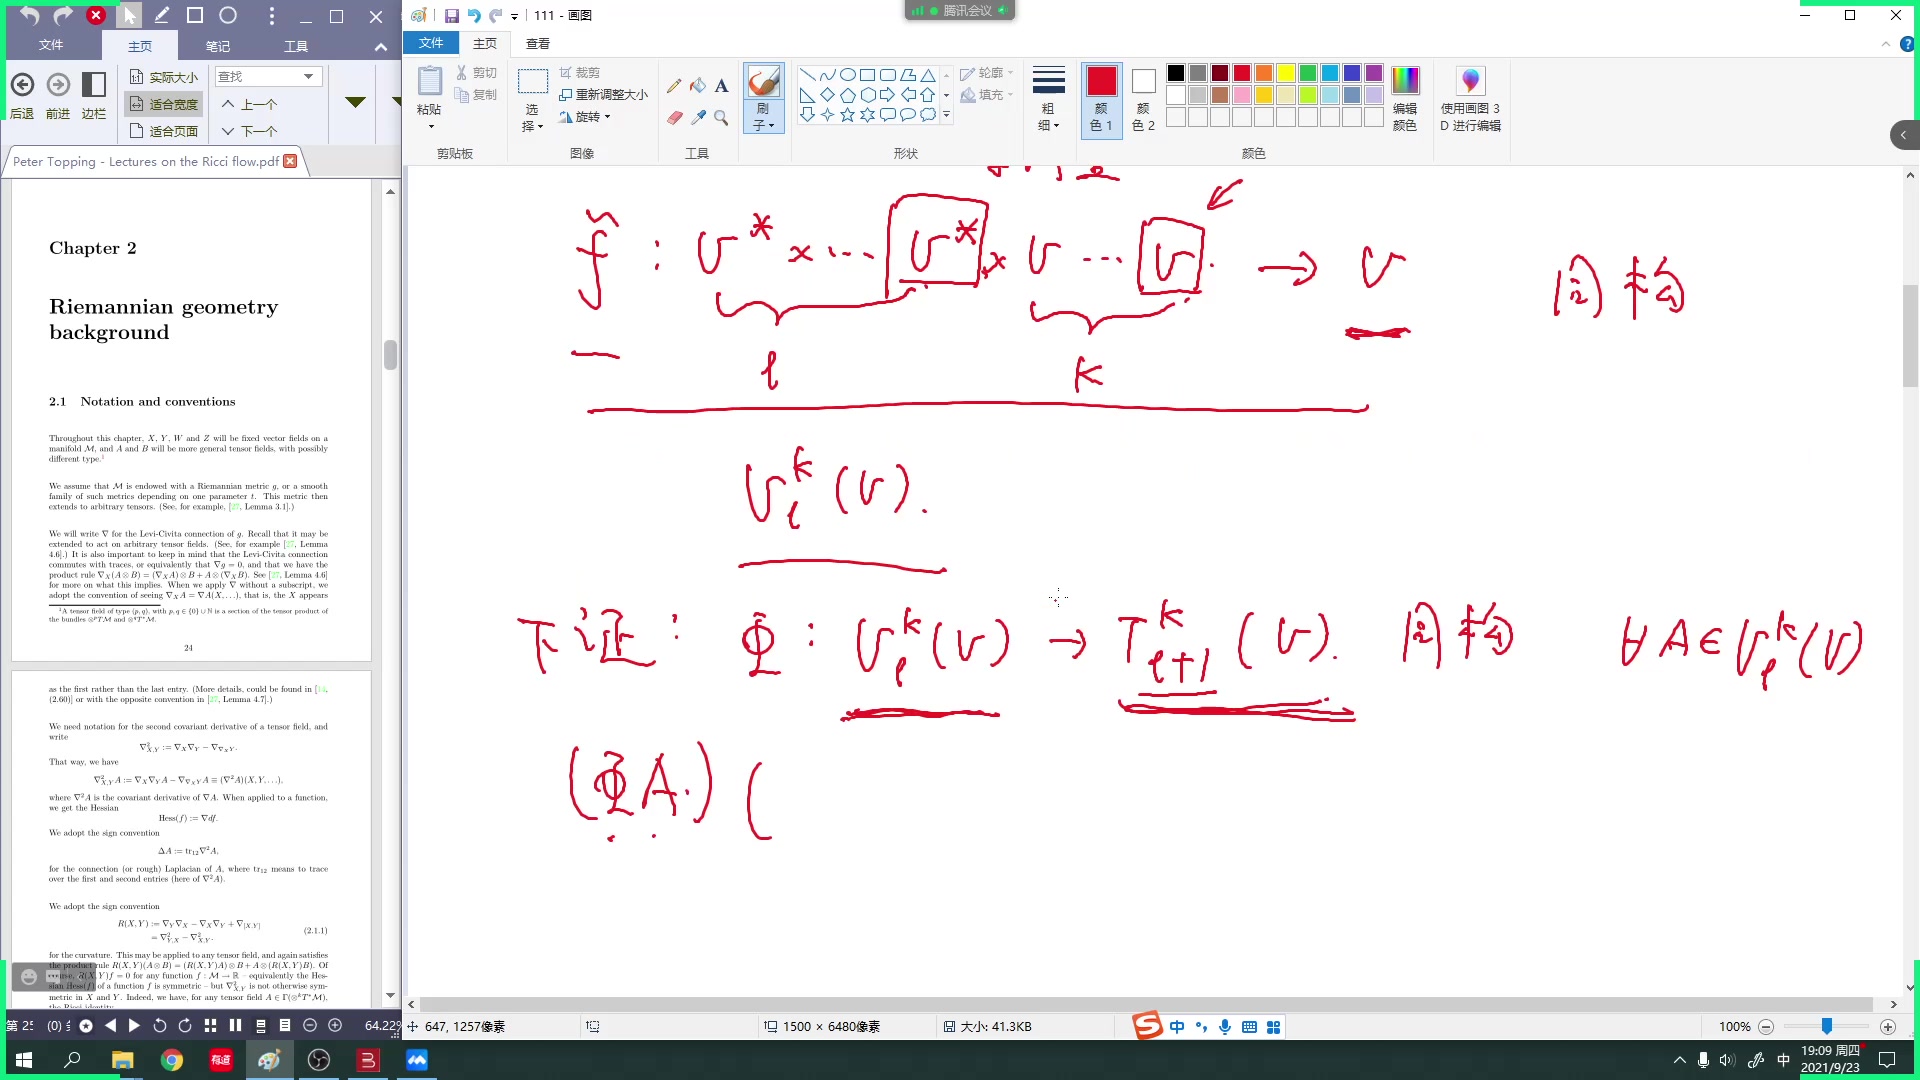Viewport: 1920px width, 1080px height.
Task: Open the 笔记 tab in the PDF reader
Action: (x=218, y=45)
